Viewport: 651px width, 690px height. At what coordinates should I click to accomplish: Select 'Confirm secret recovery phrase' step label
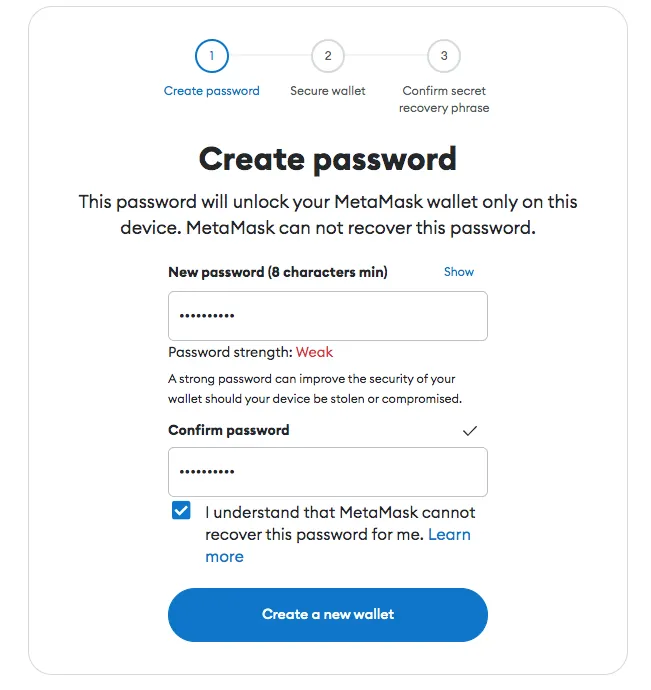444,99
